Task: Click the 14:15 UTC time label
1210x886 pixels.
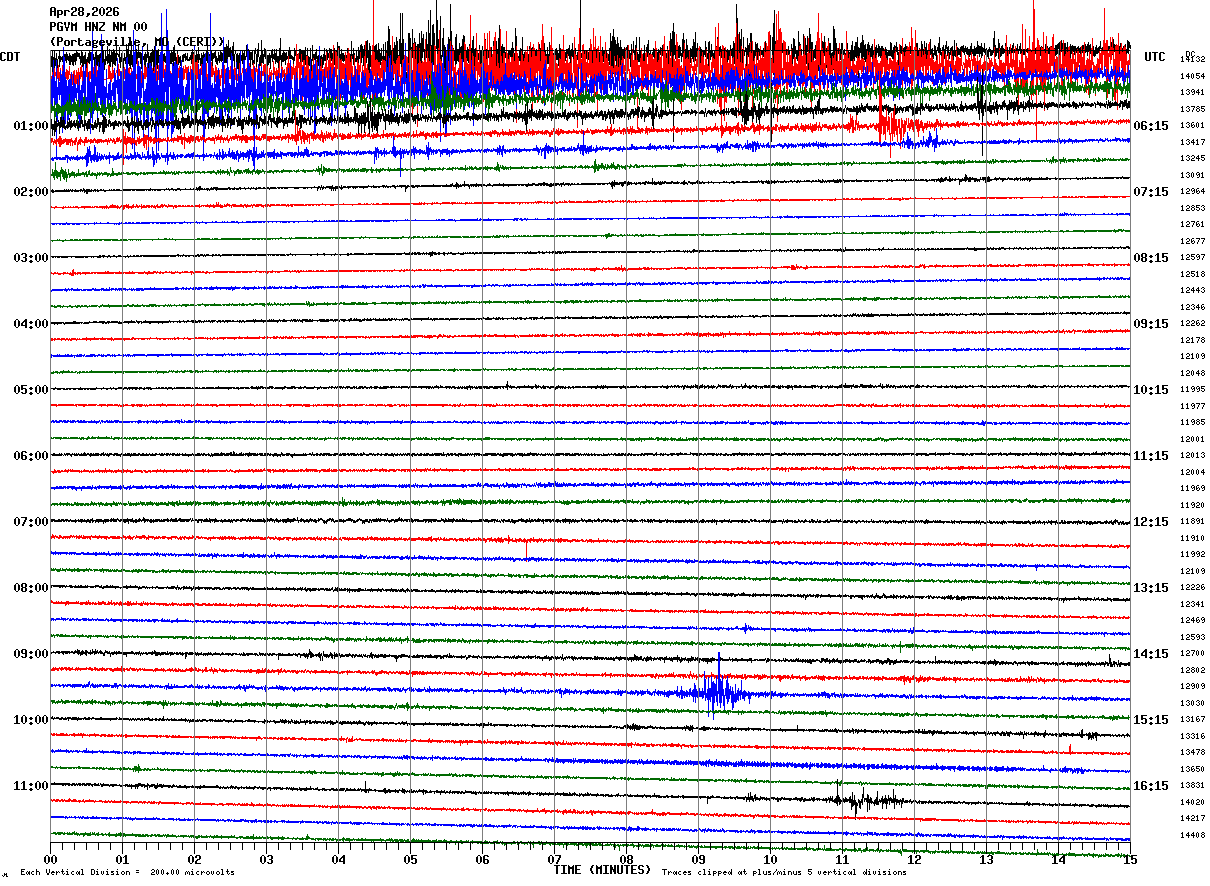Action: (1151, 654)
